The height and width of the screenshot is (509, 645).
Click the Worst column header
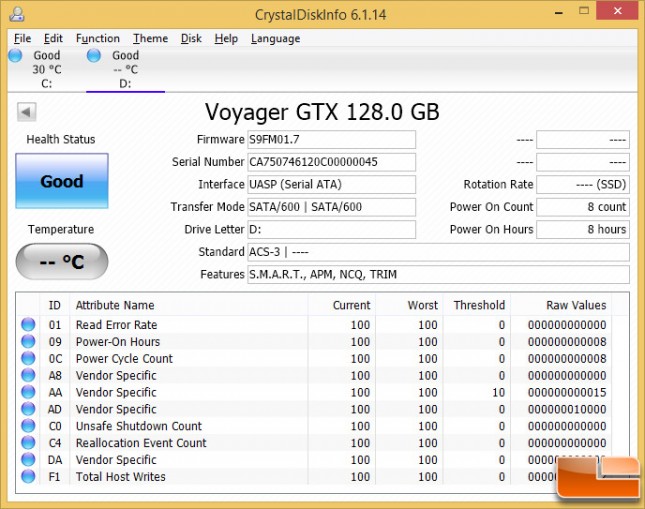[x=409, y=305]
